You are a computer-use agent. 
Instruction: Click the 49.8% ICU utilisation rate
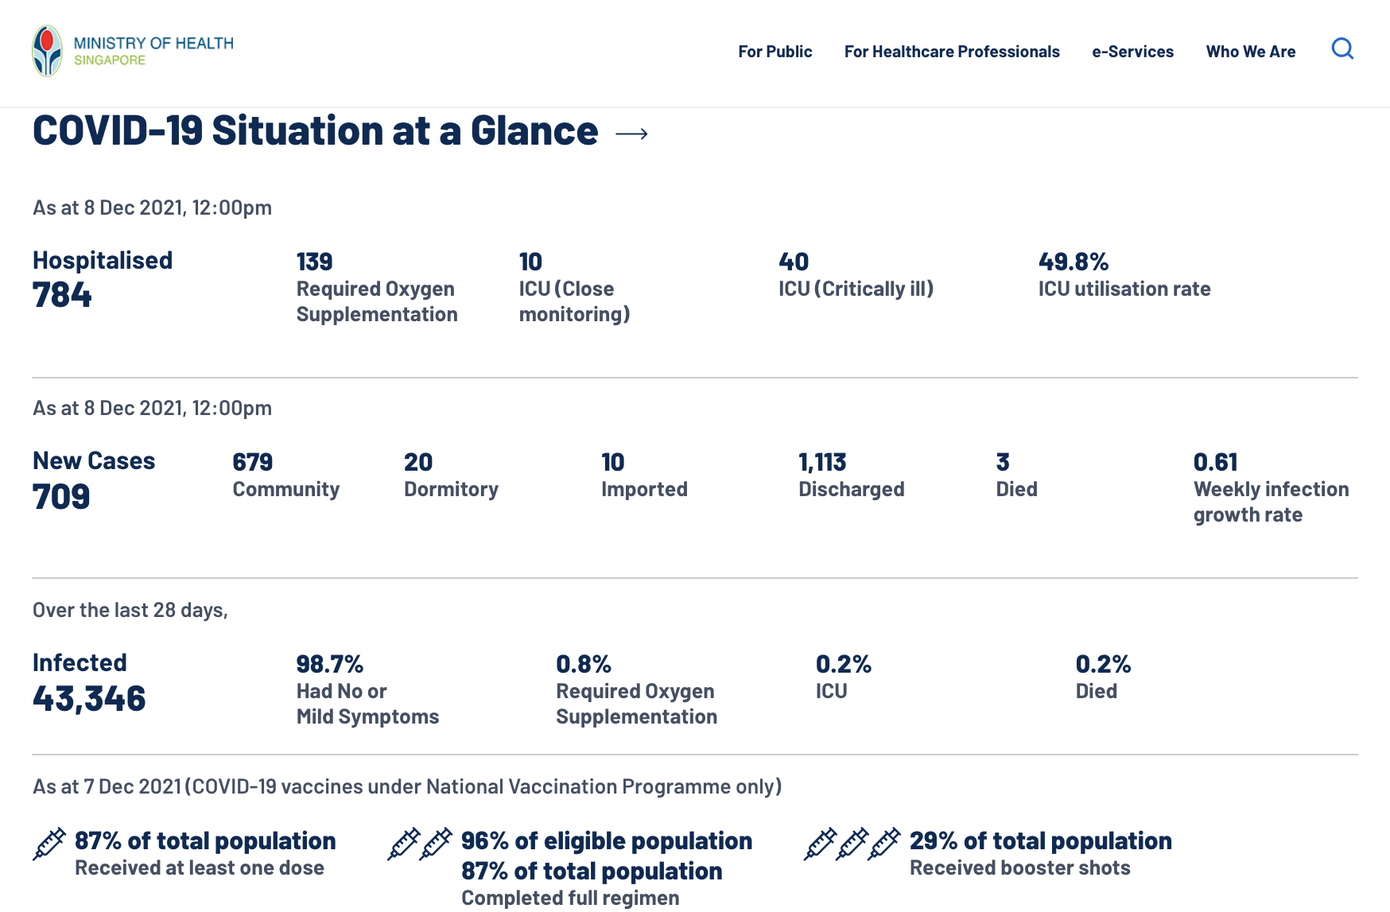click(x=1073, y=262)
